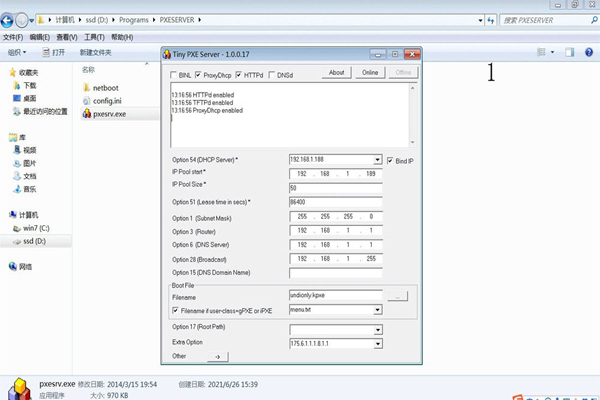The width and height of the screenshot is (600, 400).
Task: Toggle Filename if user-class=gPXE or iPXE checkbox
Action: [x=175, y=310]
